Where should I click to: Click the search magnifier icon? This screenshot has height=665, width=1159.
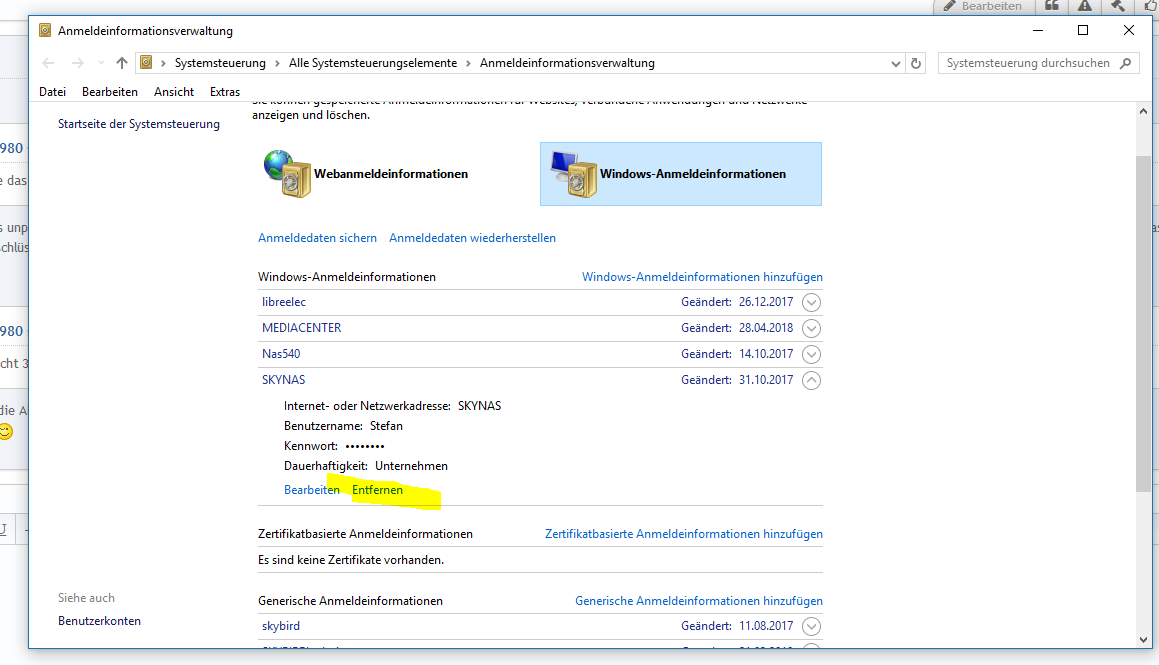[x=1125, y=64]
